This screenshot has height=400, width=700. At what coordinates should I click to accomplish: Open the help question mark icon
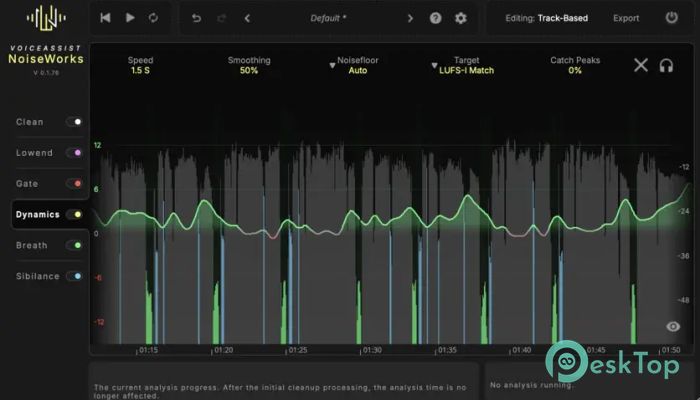[x=436, y=18]
